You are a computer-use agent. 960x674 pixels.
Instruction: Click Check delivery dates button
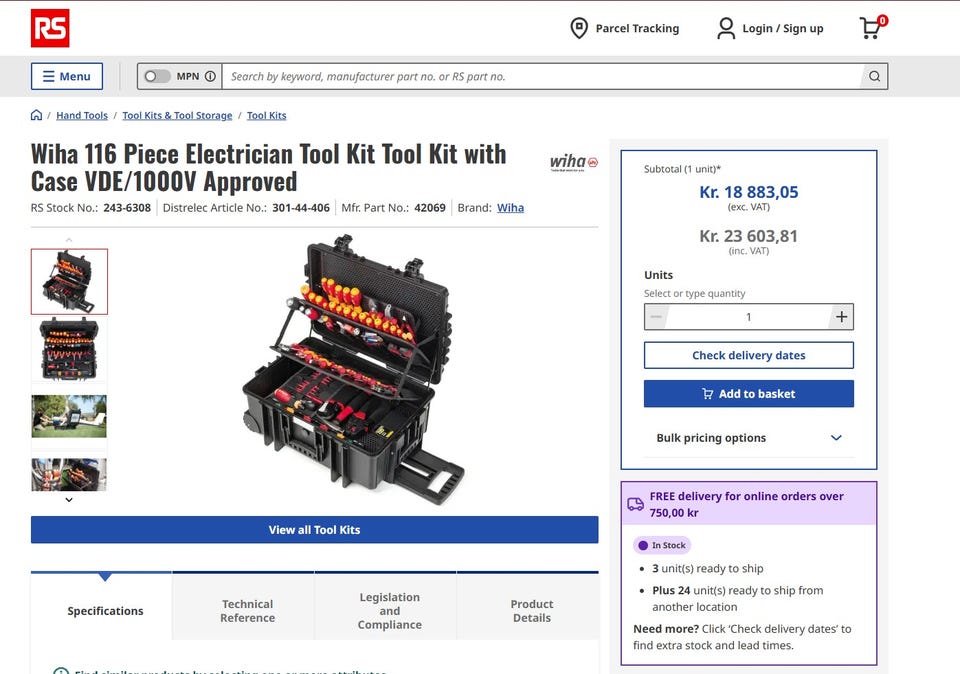748,355
